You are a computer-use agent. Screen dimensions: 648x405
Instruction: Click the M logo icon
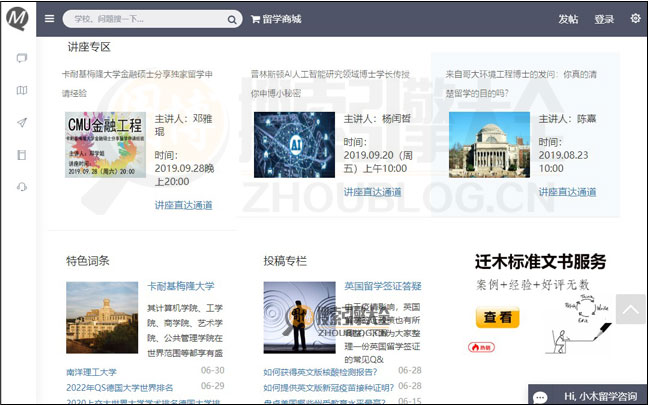[x=17, y=19]
